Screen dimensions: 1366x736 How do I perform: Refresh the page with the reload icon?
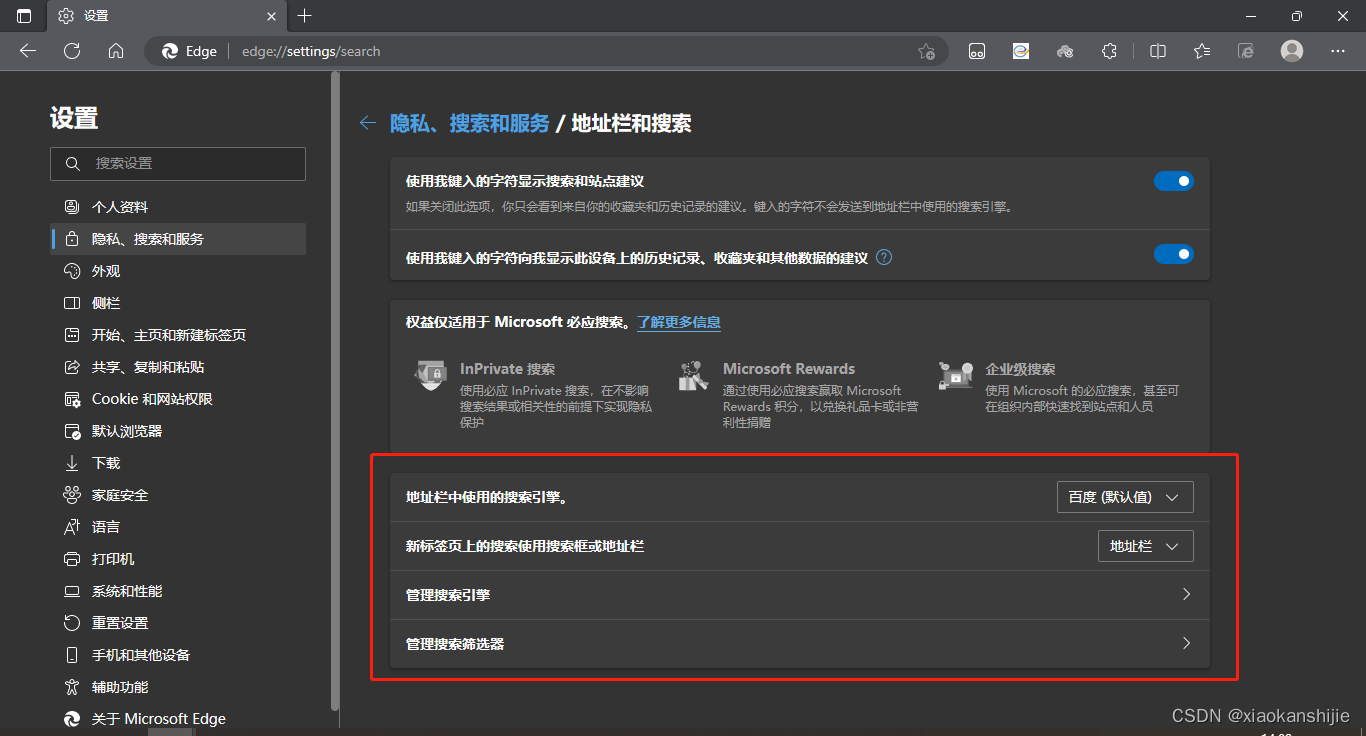72,51
